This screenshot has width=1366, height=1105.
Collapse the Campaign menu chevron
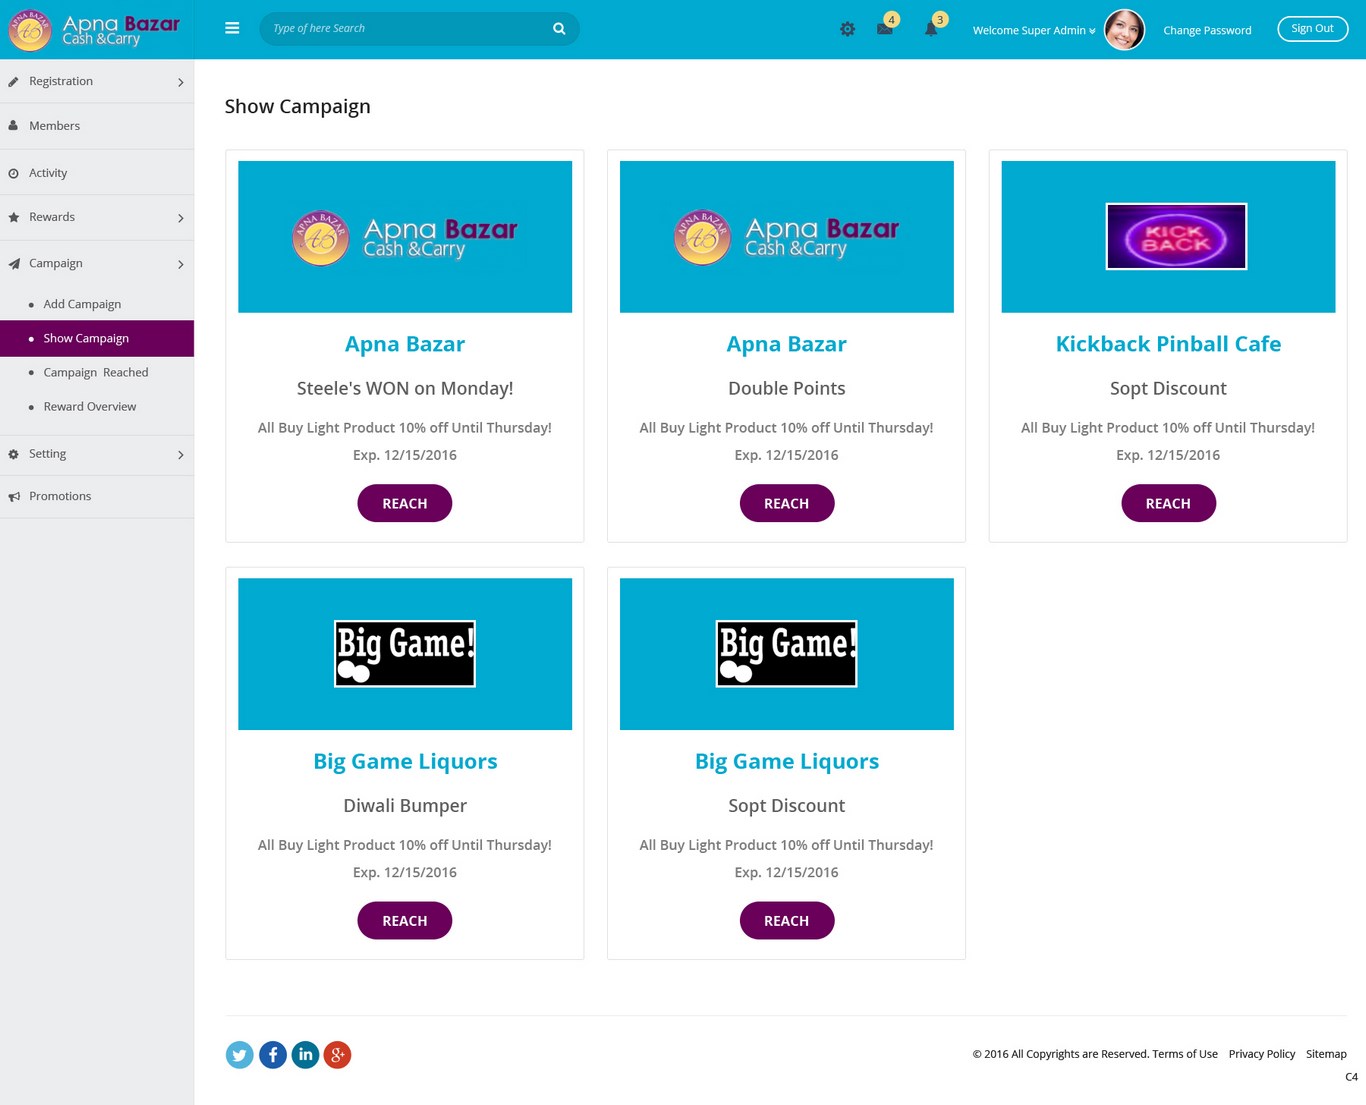click(x=181, y=265)
